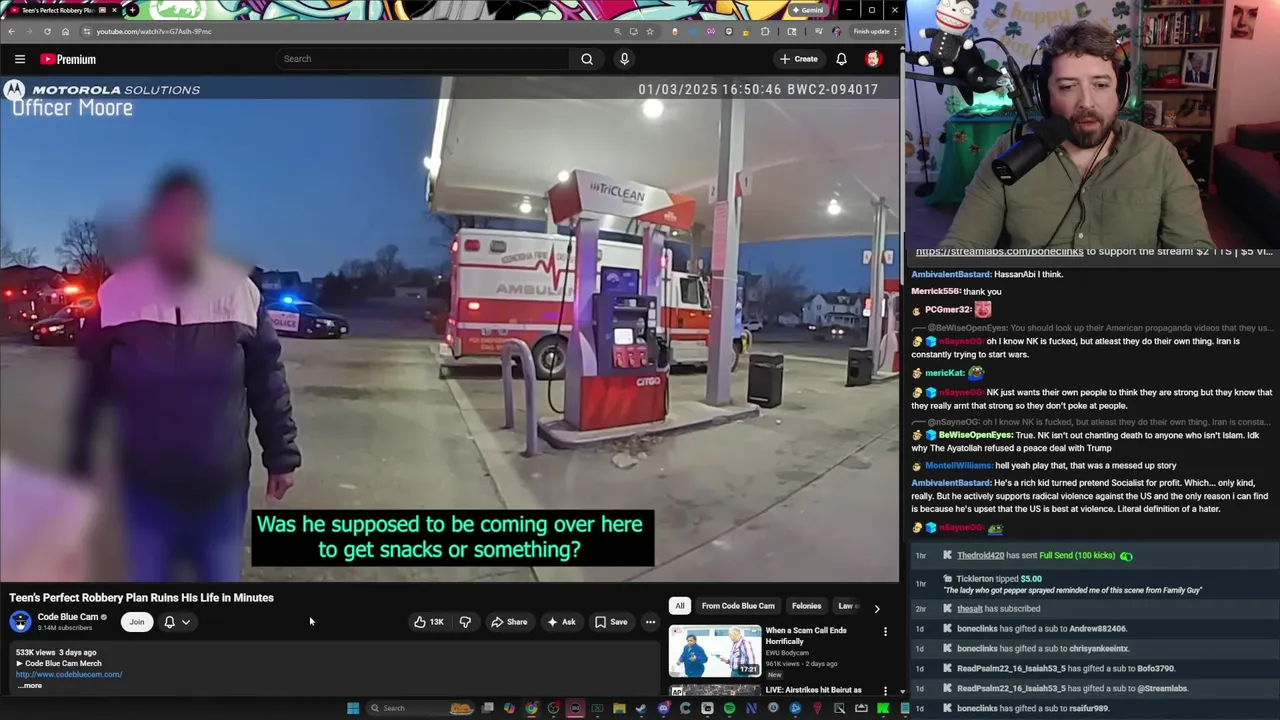
Task: Join the Code Blue Cam channel
Action: click(137, 622)
